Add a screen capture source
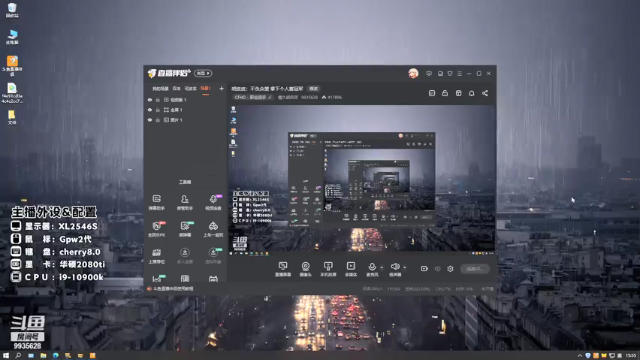640x360 pixels. point(283,269)
